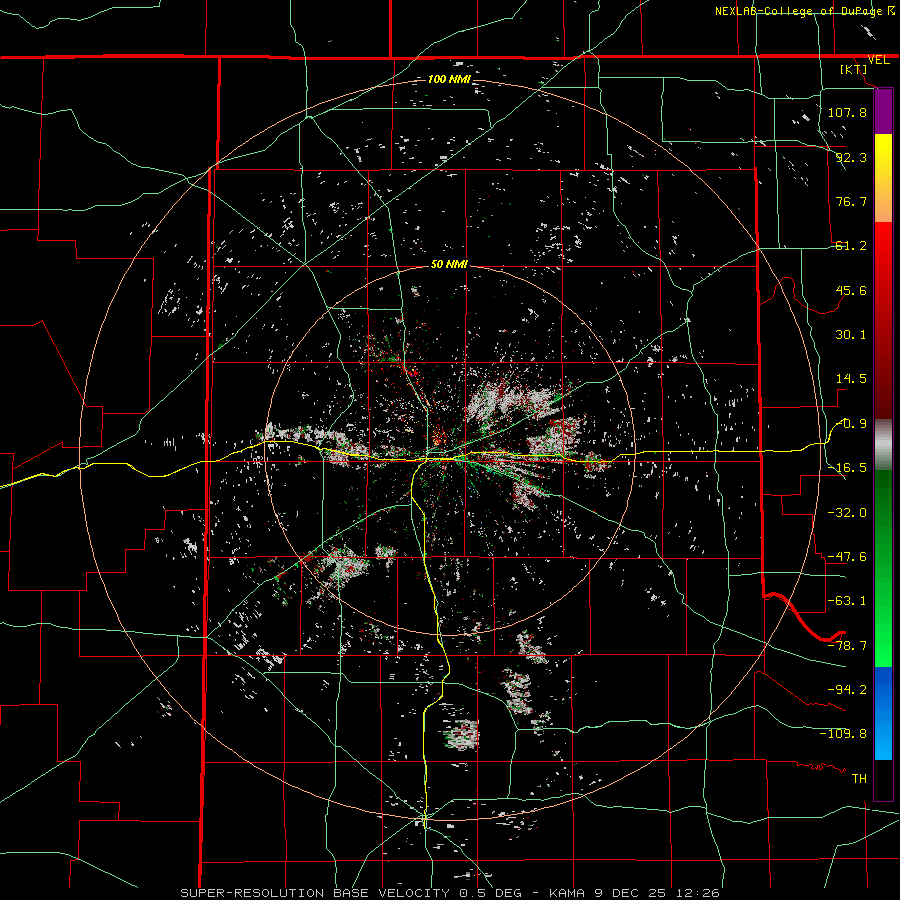Select the -0.9 legend value

pyautogui.click(x=851, y=424)
